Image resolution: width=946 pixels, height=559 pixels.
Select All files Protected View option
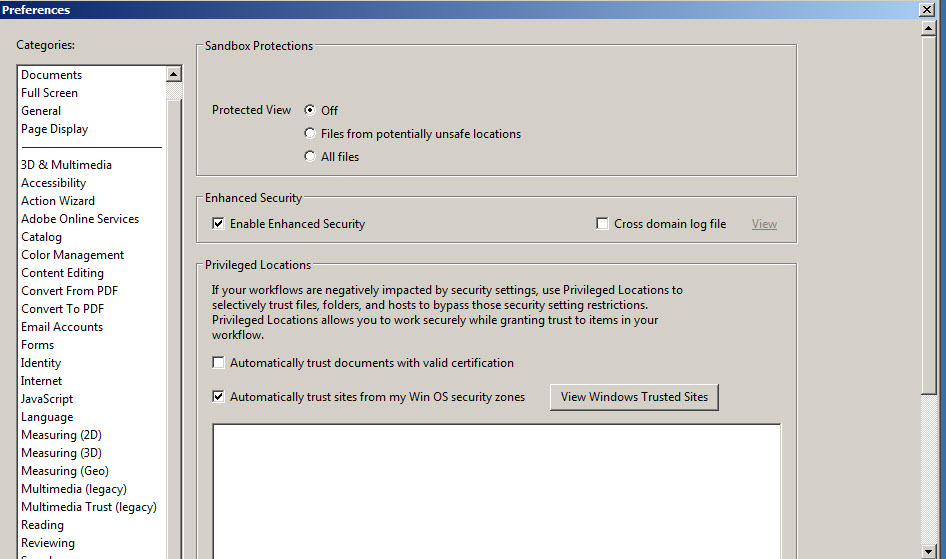(x=310, y=156)
